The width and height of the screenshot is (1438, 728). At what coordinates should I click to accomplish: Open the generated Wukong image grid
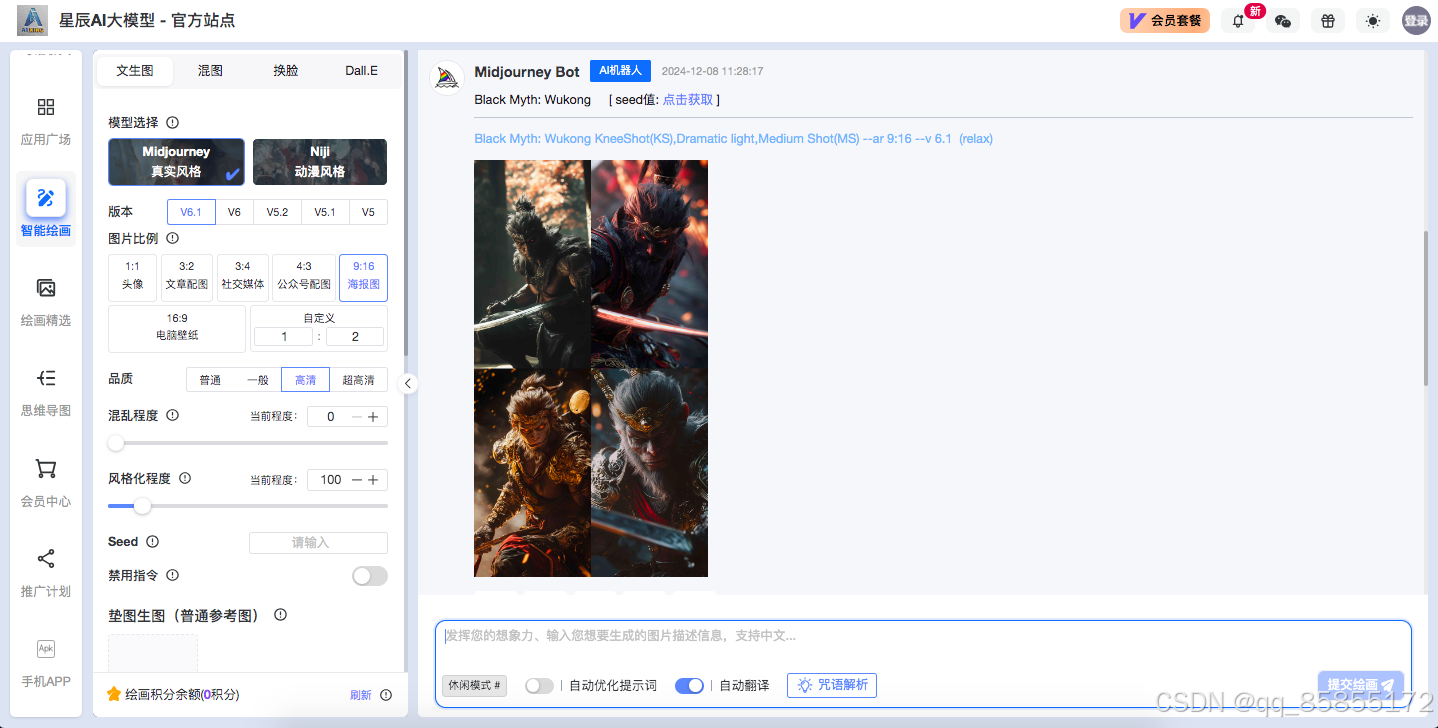click(591, 369)
